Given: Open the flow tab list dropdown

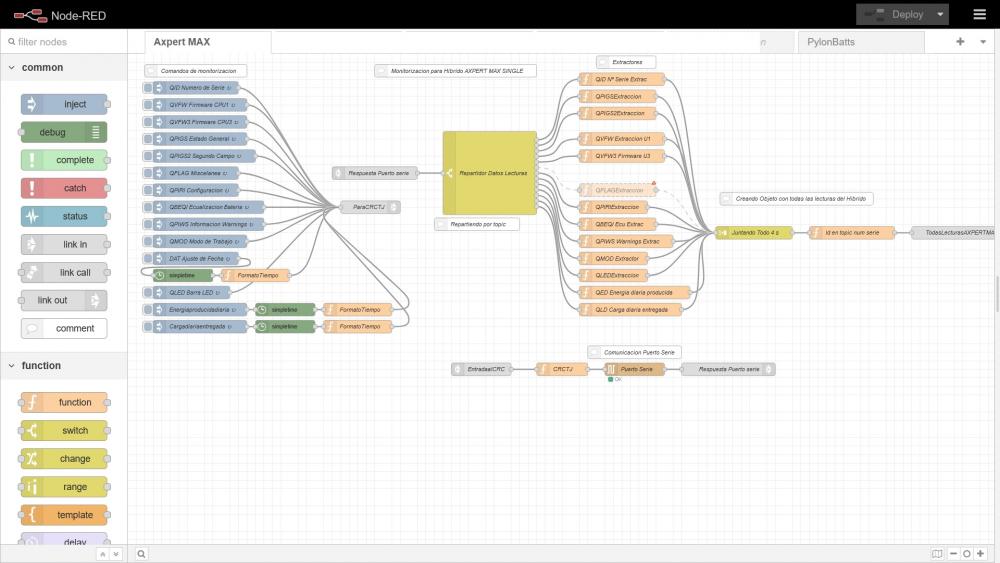Looking at the screenshot, I should [x=983, y=41].
